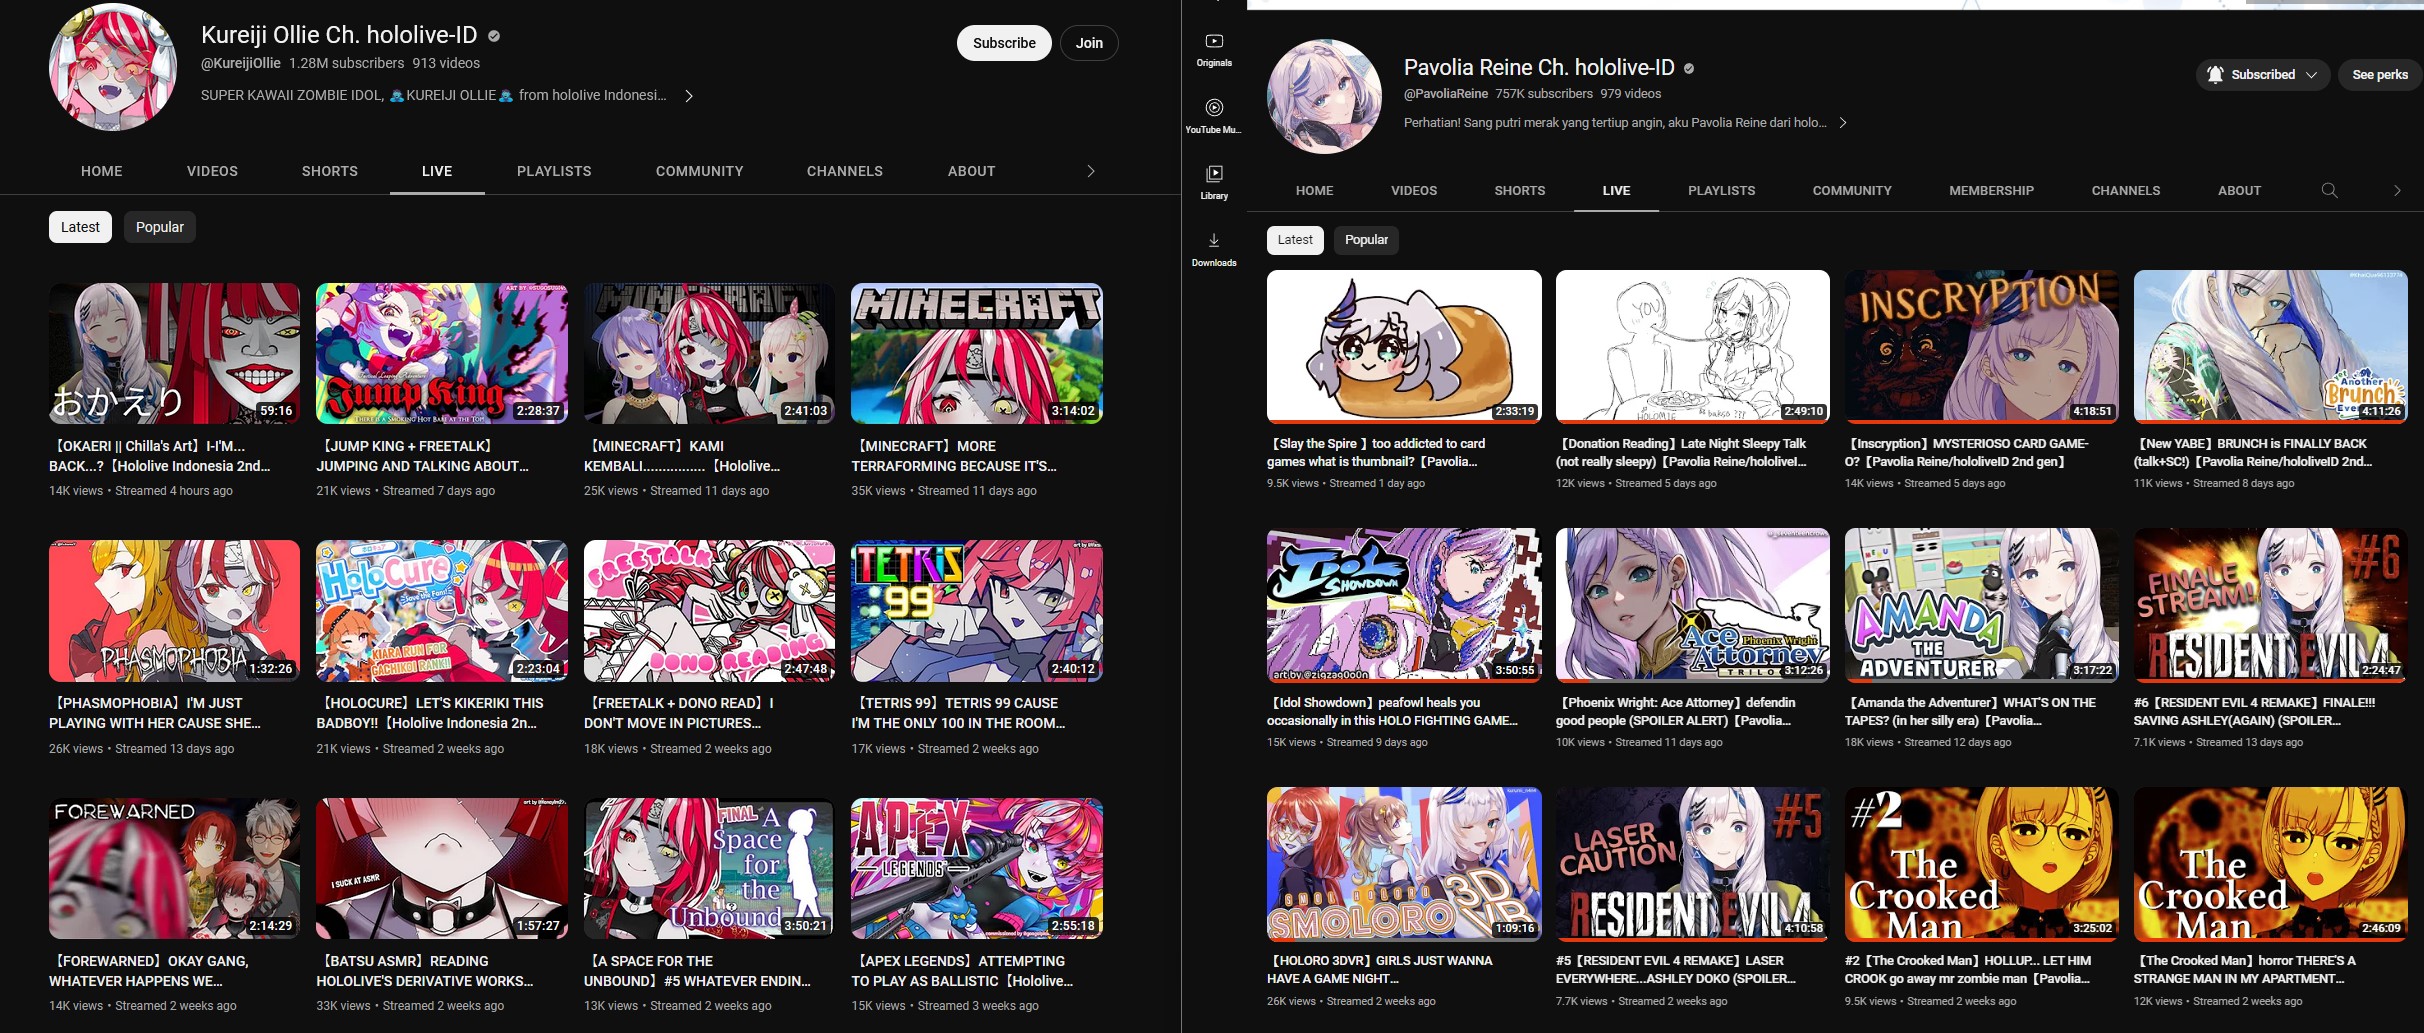Viewport: 2424px width, 1033px height.
Task: Open the Amanda the Adventurer stream thumbnail
Action: 1981,605
